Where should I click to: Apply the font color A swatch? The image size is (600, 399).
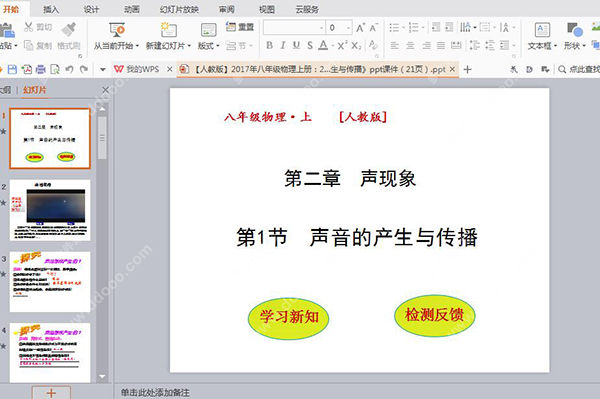pyautogui.click(x=323, y=46)
